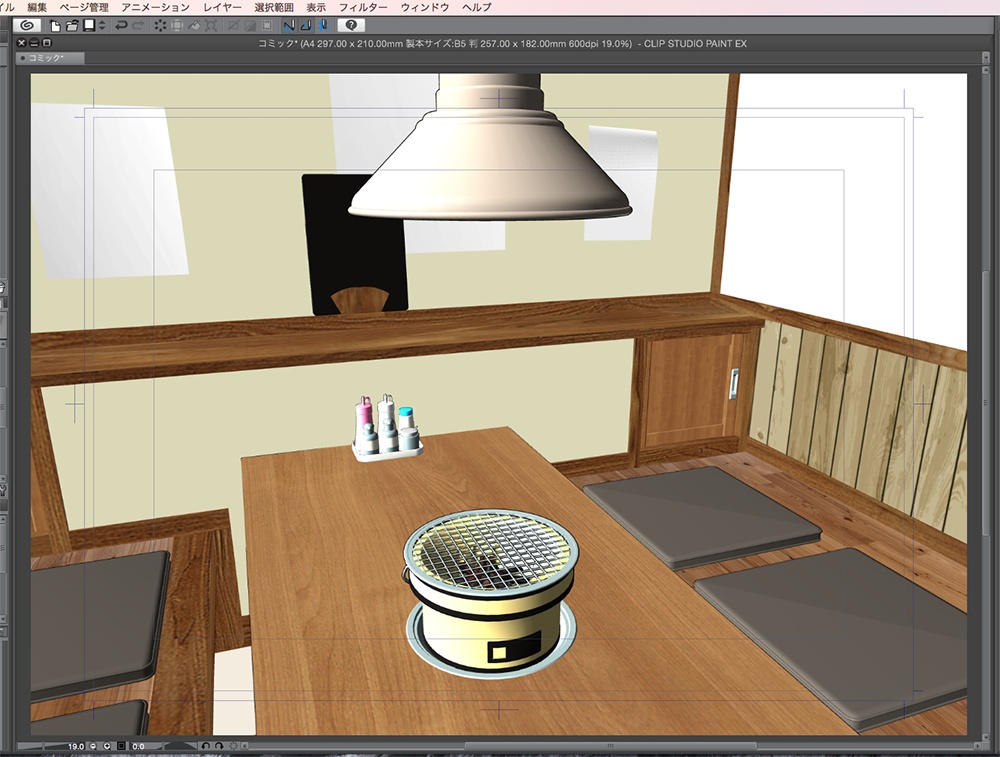
Task: Save the document using the Save icon
Action: coord(89,28)
